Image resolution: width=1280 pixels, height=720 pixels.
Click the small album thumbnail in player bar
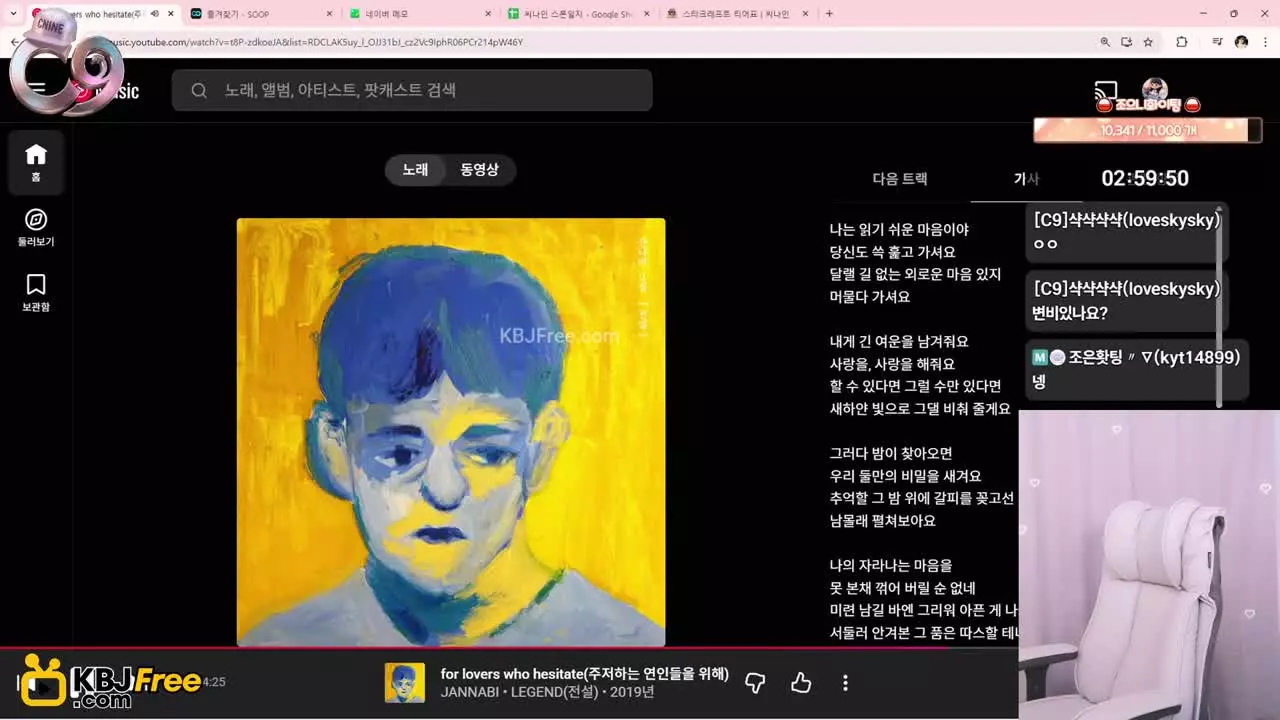pos(405,683)
